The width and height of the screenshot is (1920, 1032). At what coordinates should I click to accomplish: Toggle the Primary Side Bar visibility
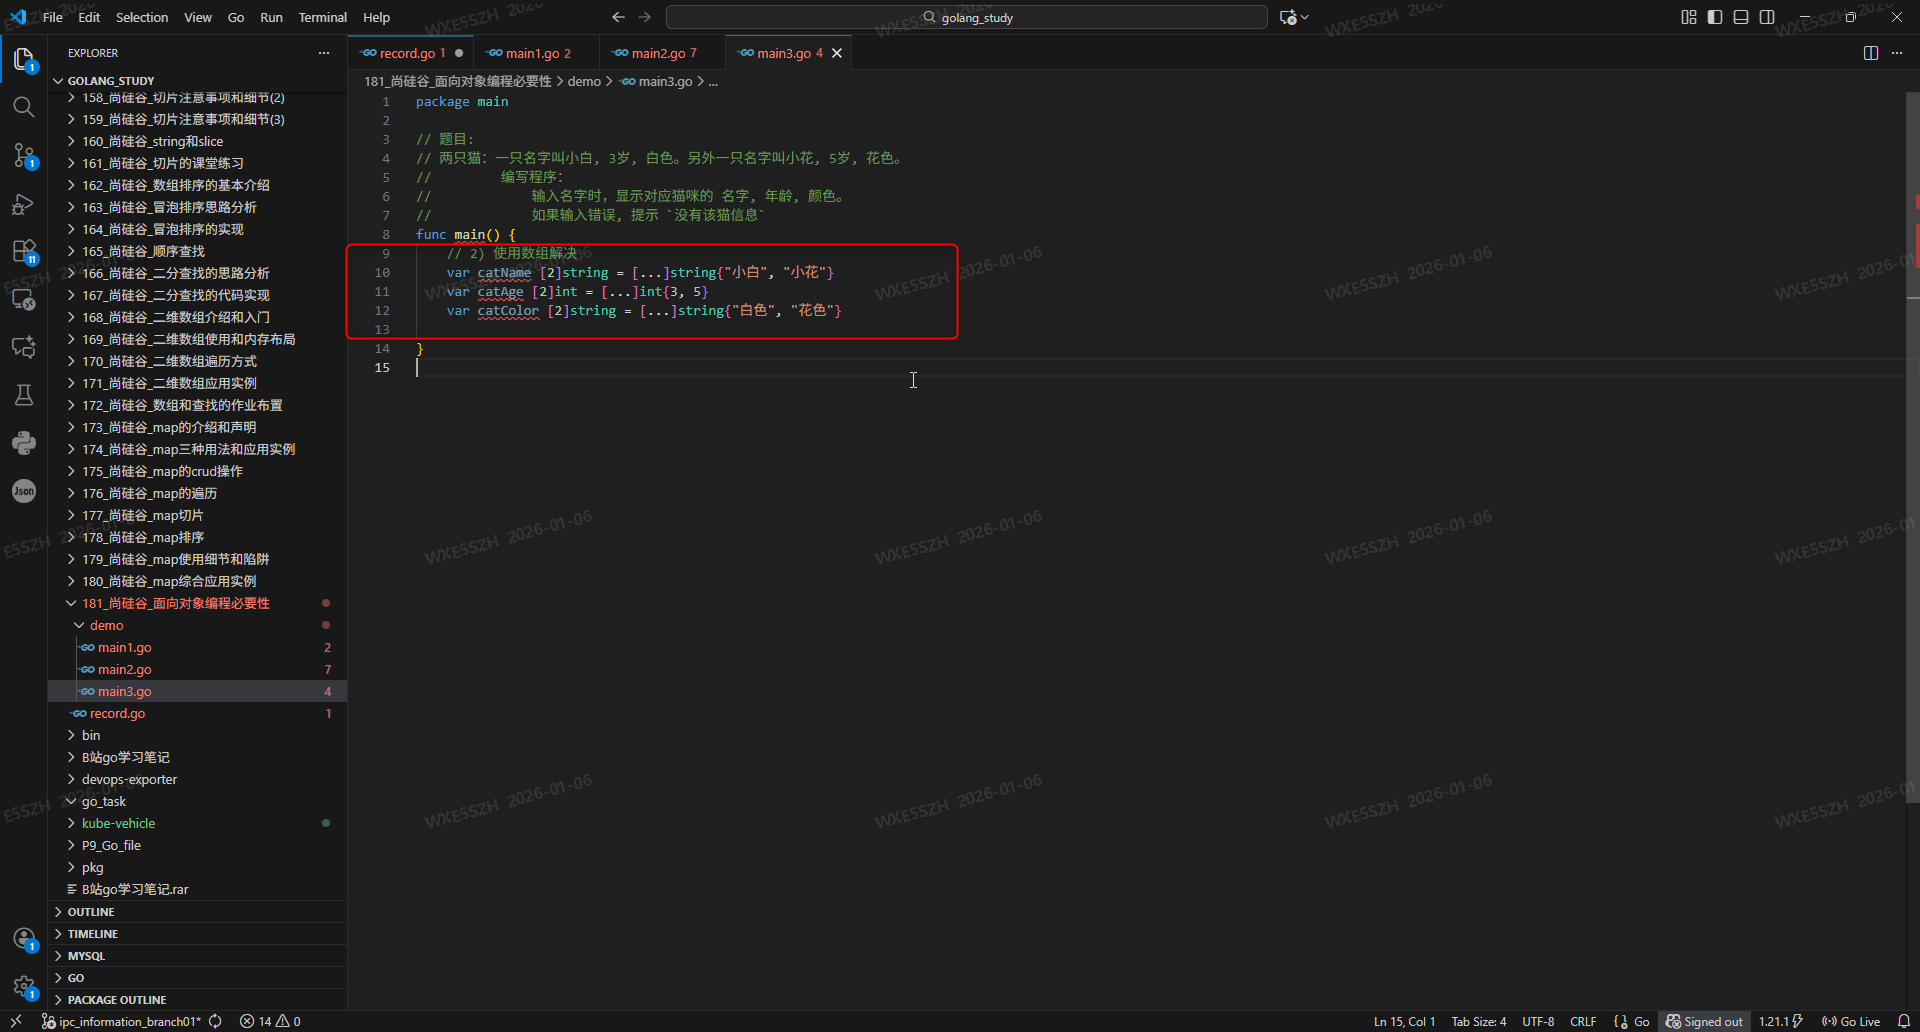[x=1715, y=17]
